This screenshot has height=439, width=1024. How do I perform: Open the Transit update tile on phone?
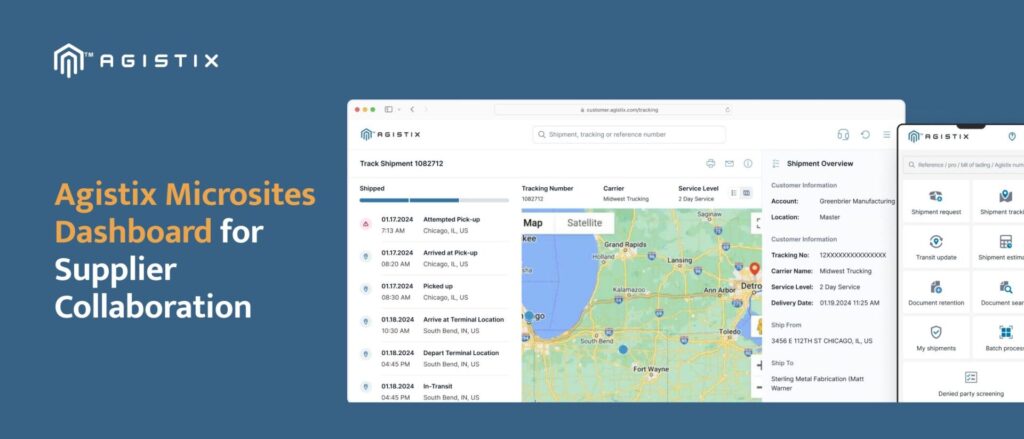tap(936, 248)
